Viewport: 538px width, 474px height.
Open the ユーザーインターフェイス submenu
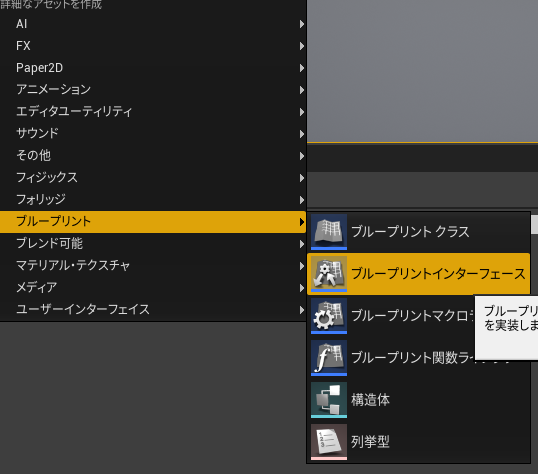[x=153, y=310]
